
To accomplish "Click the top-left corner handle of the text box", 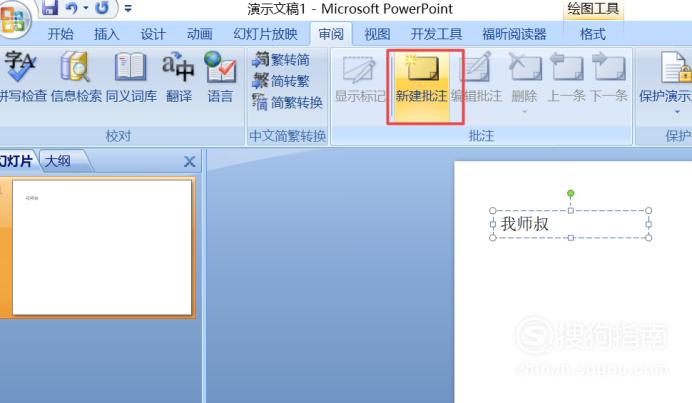I will point(493,211).
